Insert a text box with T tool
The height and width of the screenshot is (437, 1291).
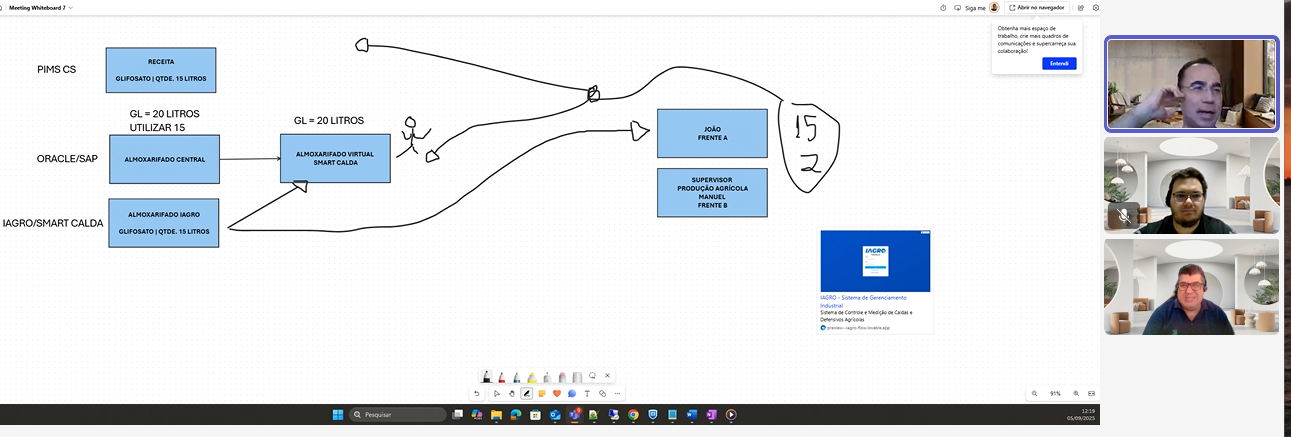click(587, 394)
